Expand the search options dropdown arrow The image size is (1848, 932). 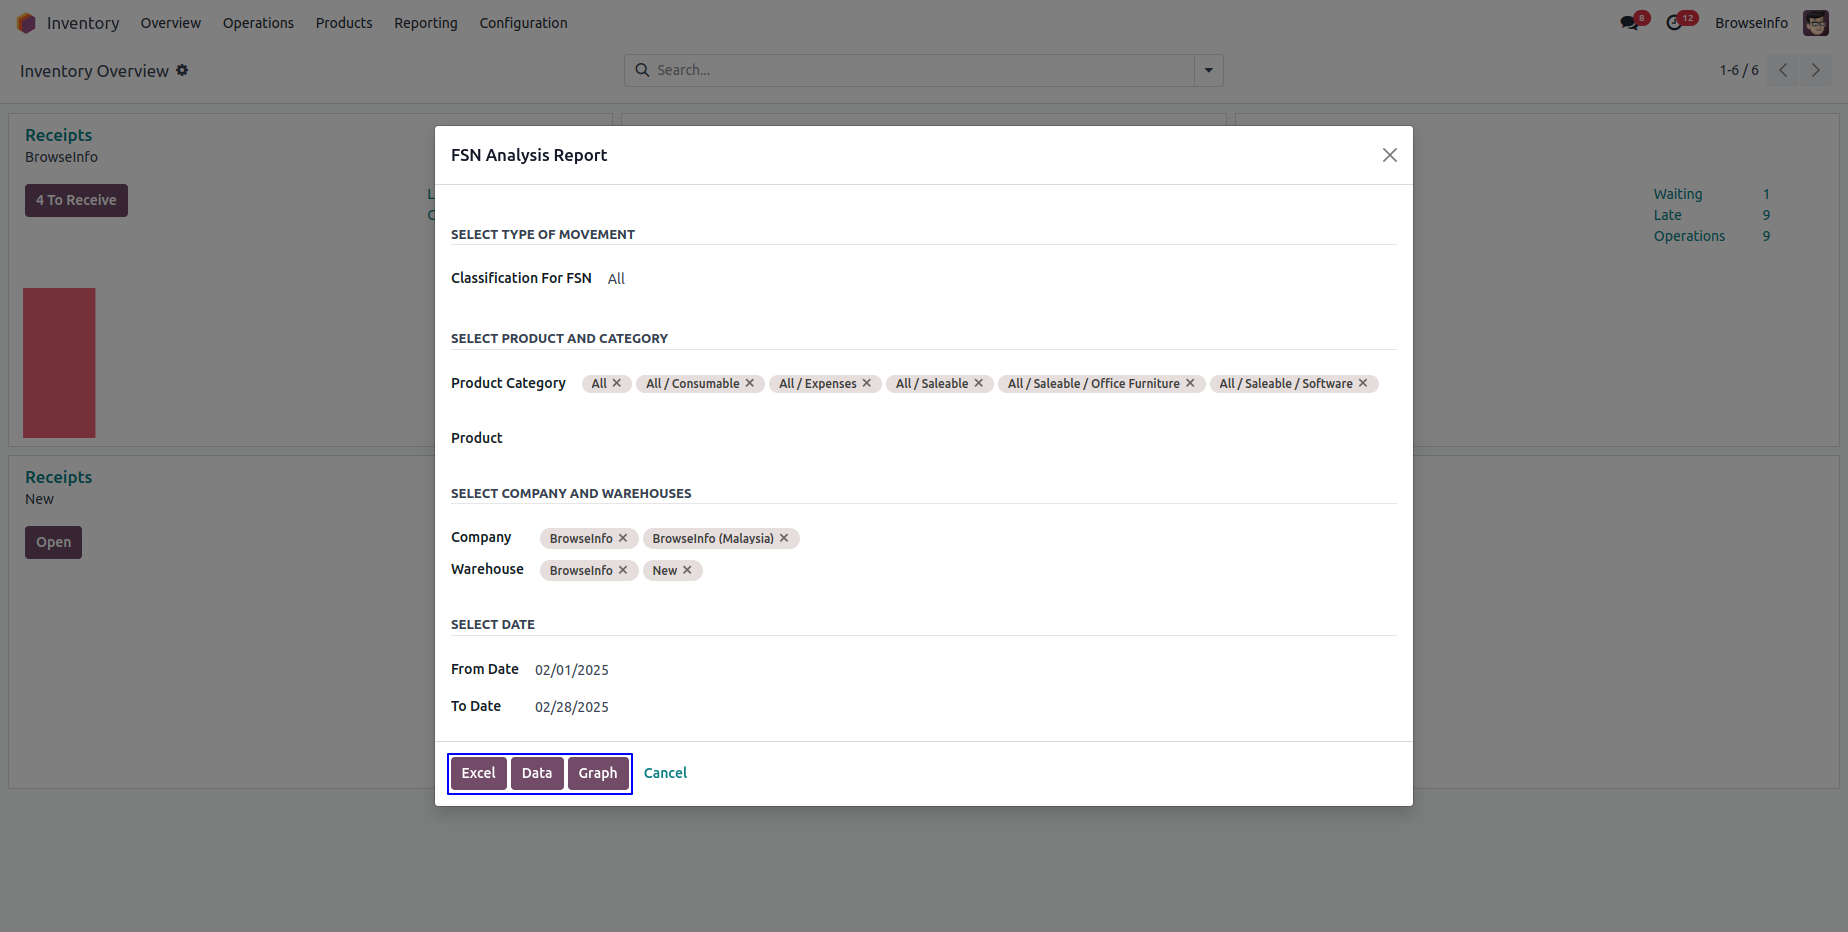(1209, 70)
